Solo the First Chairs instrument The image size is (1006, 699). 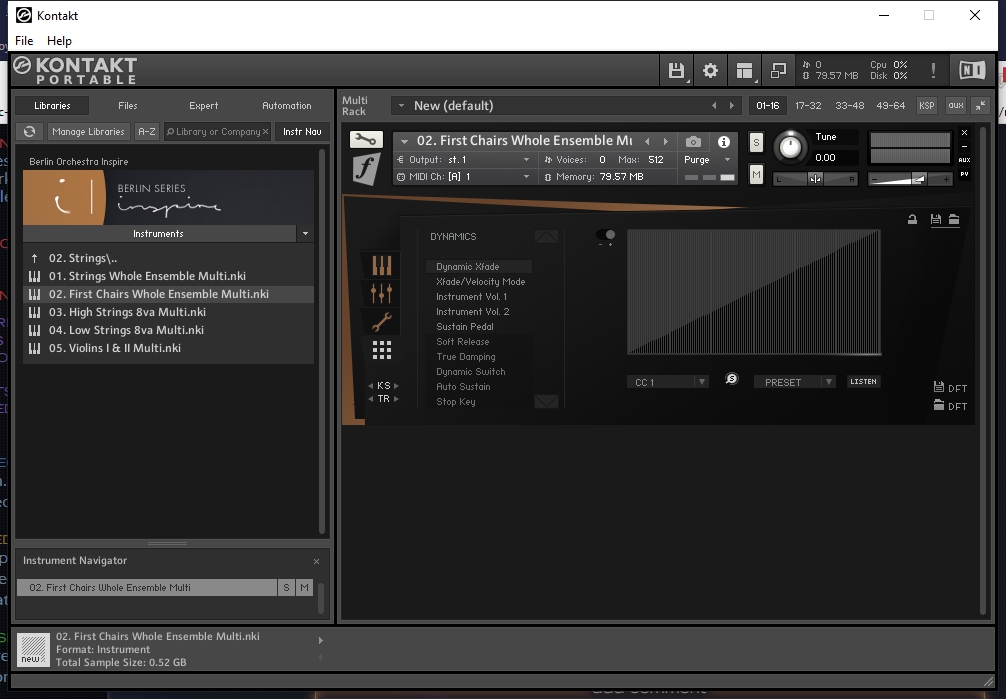pos(756,142)
